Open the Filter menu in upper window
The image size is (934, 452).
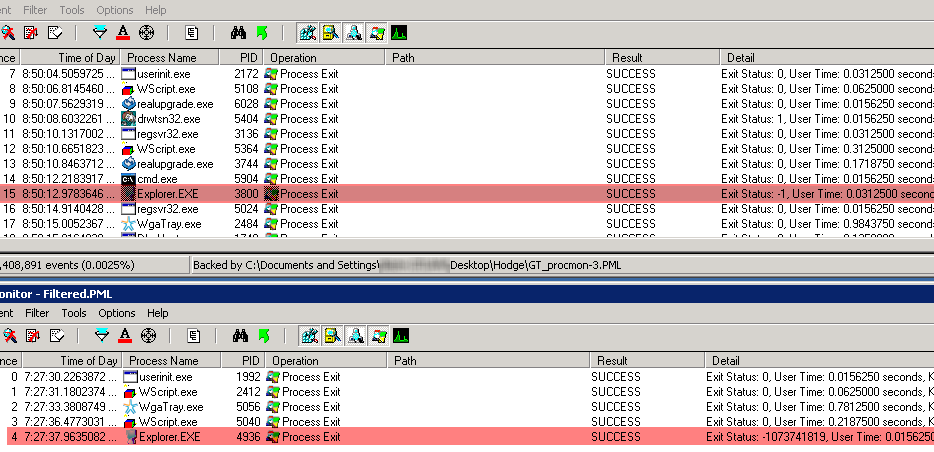coord(35,9)
